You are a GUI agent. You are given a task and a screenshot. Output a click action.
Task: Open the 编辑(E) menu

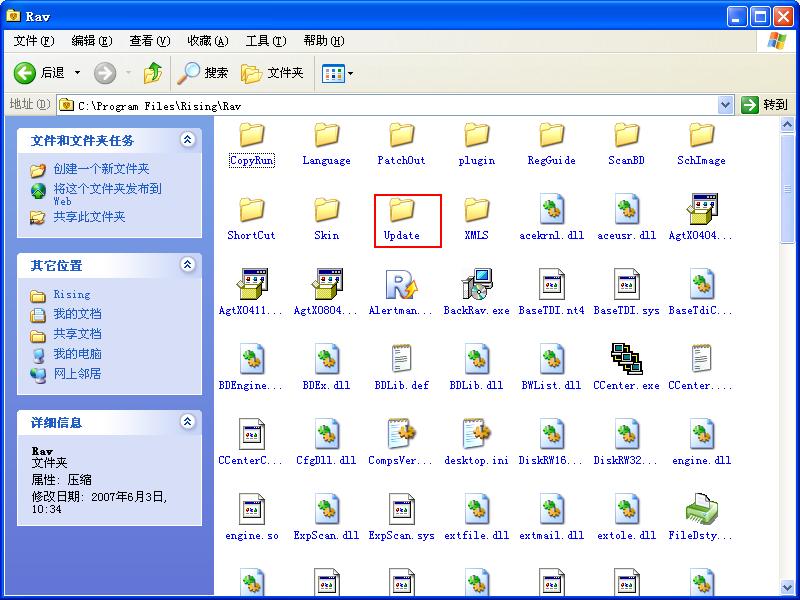pos(92,41)
